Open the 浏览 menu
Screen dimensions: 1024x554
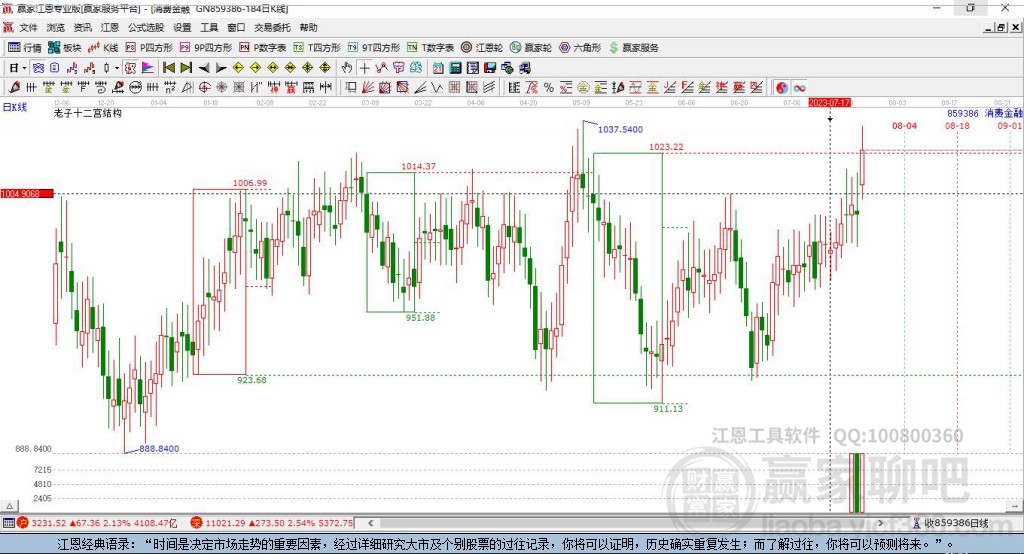pyautogui.click(x=56, y=27)
